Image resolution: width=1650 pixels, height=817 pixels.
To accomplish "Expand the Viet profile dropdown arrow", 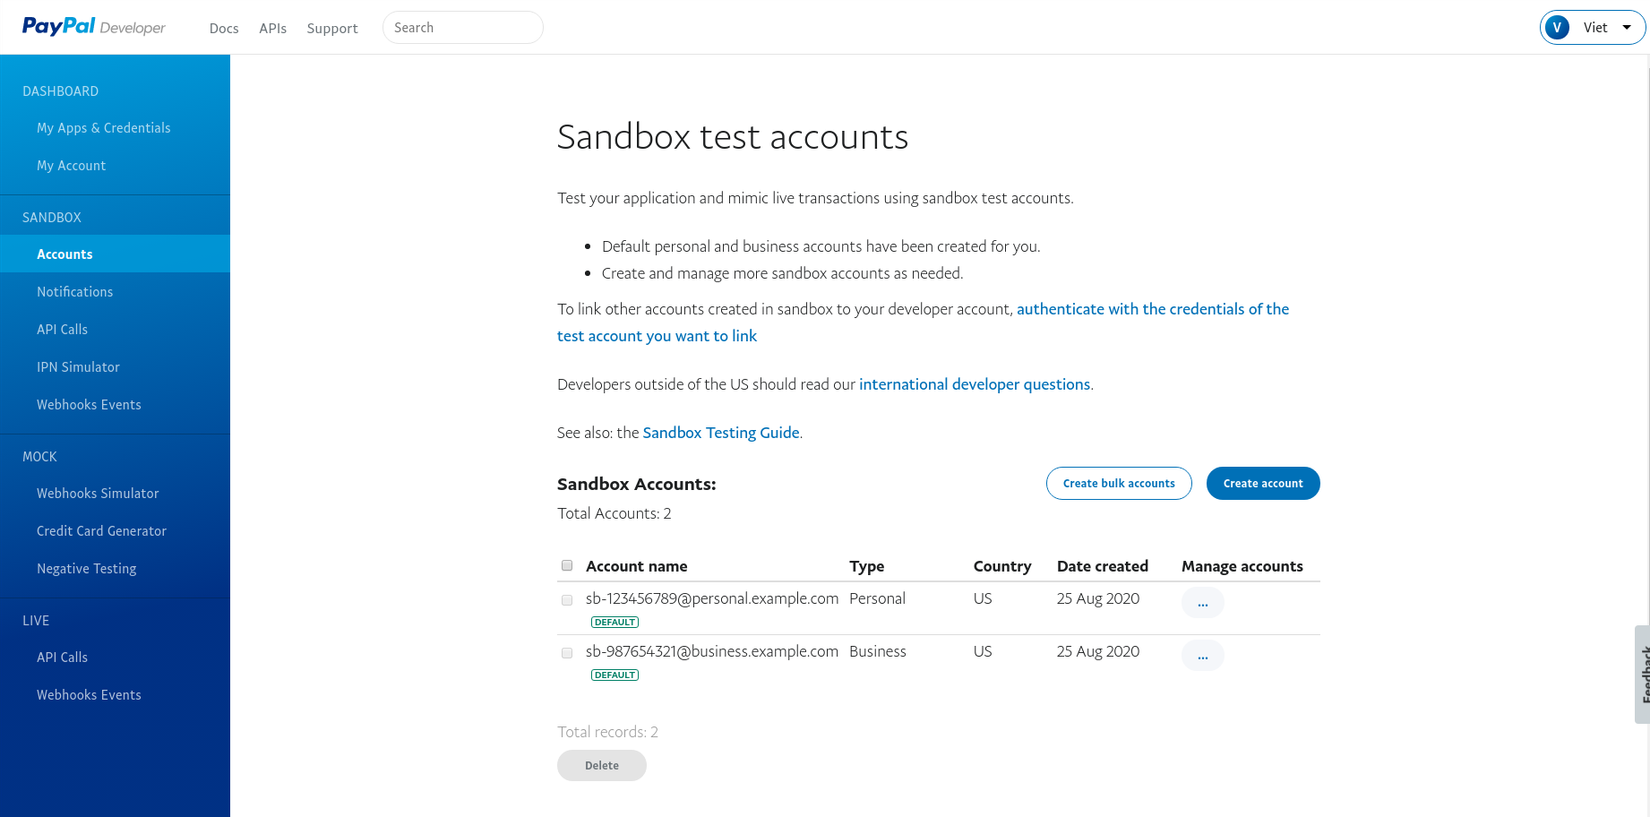I will (1627, 28).
